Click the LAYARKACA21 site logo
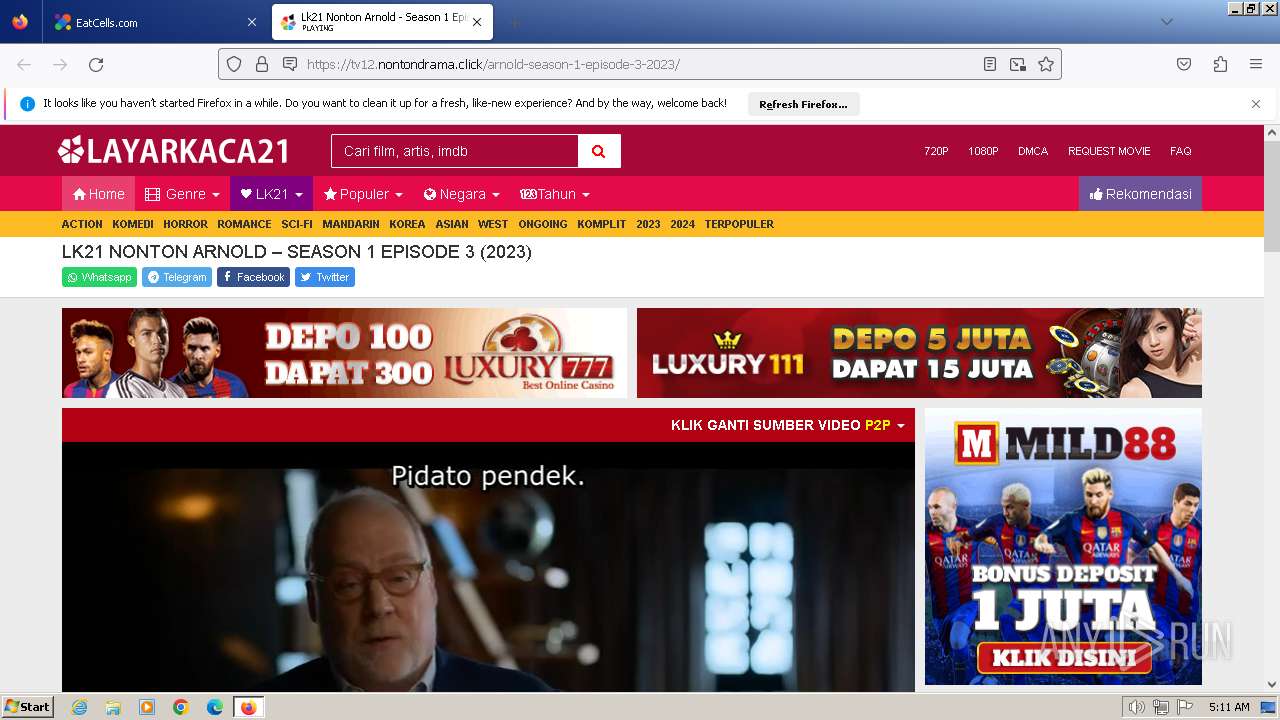The width and height of the screenshot is (1280, 720). 174,151
